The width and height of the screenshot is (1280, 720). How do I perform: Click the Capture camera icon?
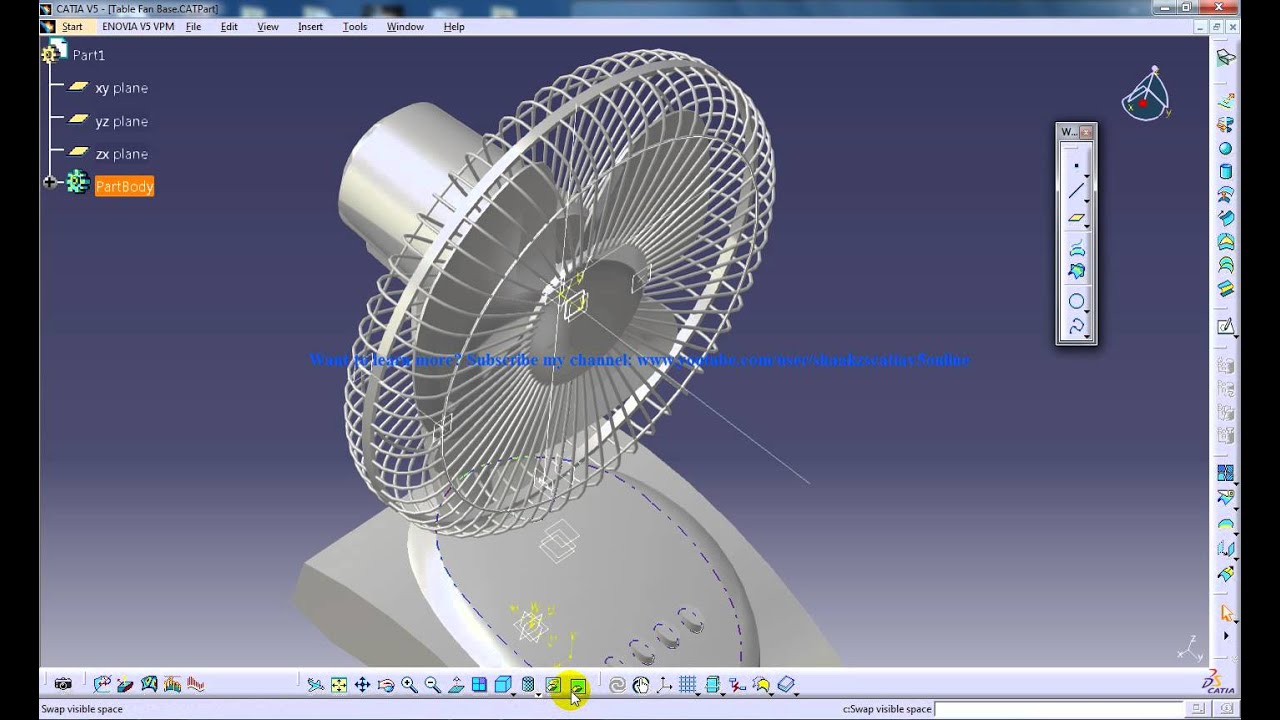[x=63, y=685]
